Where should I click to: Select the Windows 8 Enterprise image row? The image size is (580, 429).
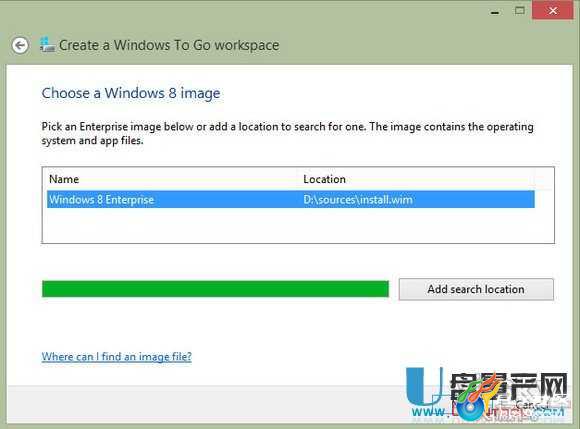(x=291, y=199)
